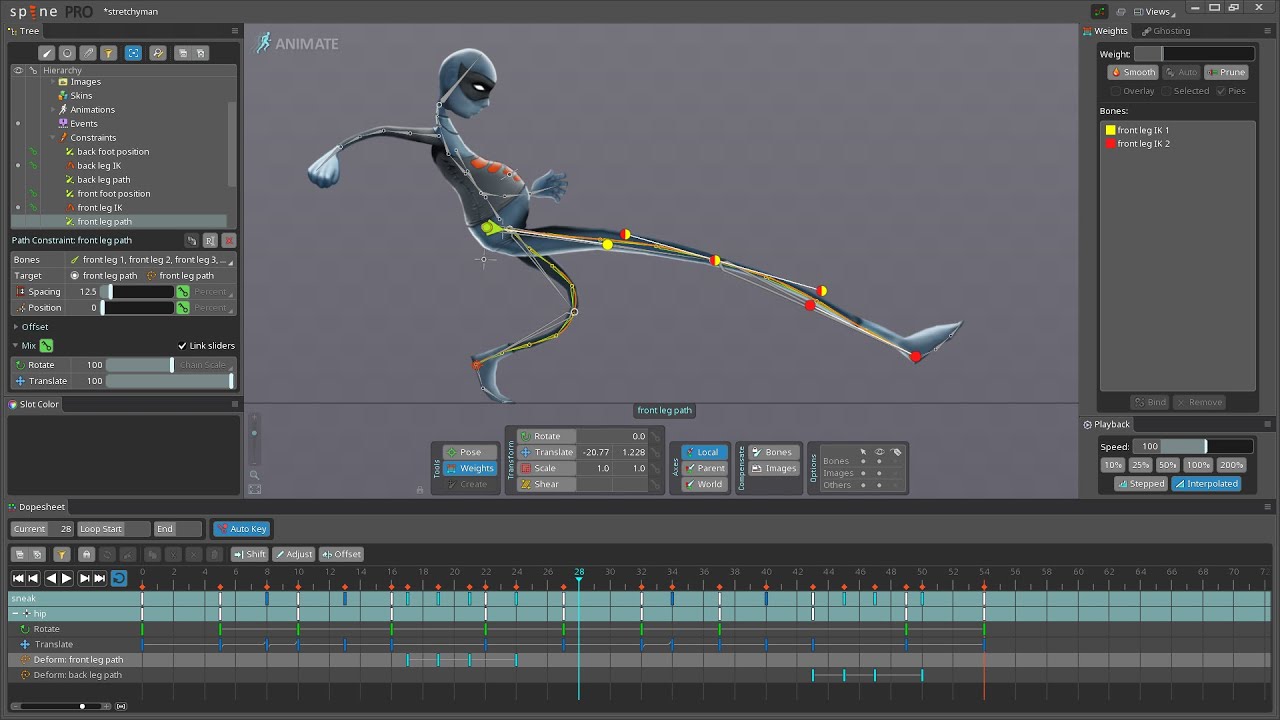Delete the front leg path constraint
Viewport: 1280px width, 720px height.
[x=229, y=241]
